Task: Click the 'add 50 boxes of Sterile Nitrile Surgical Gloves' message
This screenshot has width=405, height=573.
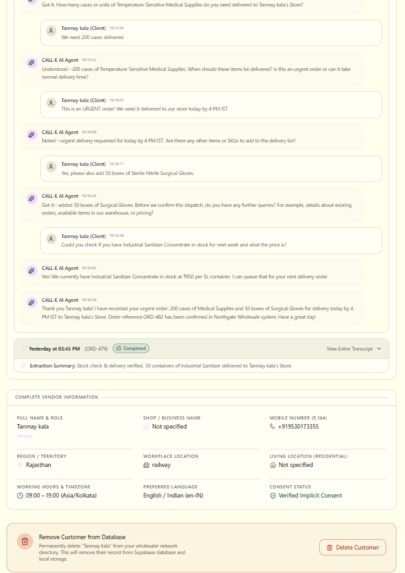Action: (128, 173)
